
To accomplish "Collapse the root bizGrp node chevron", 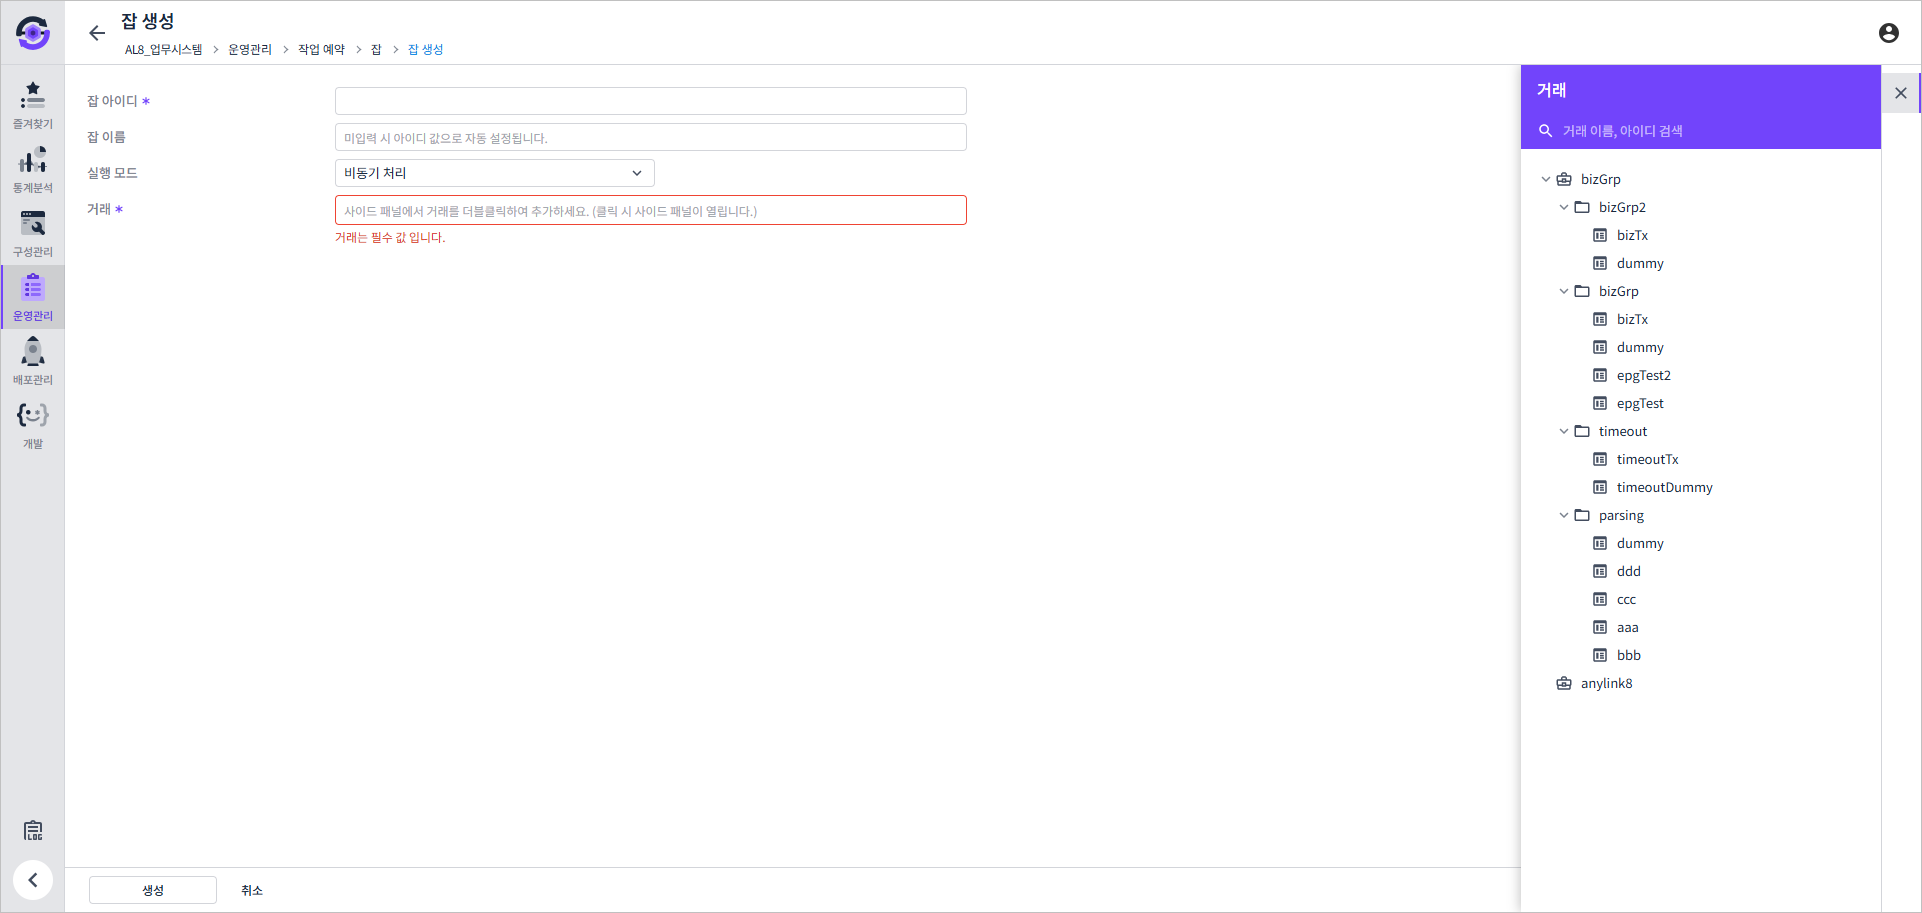I will 1546,179.
